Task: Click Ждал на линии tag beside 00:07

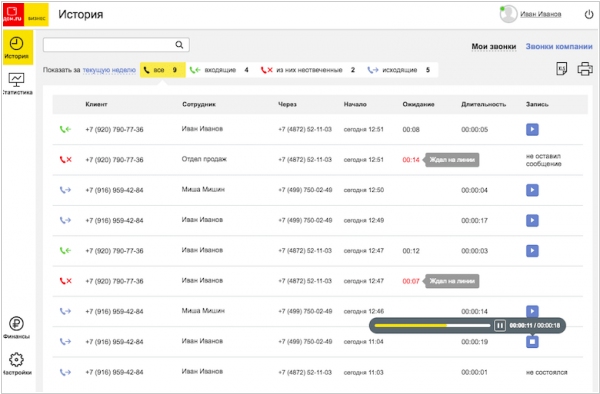Action: (x=452, y=281)
